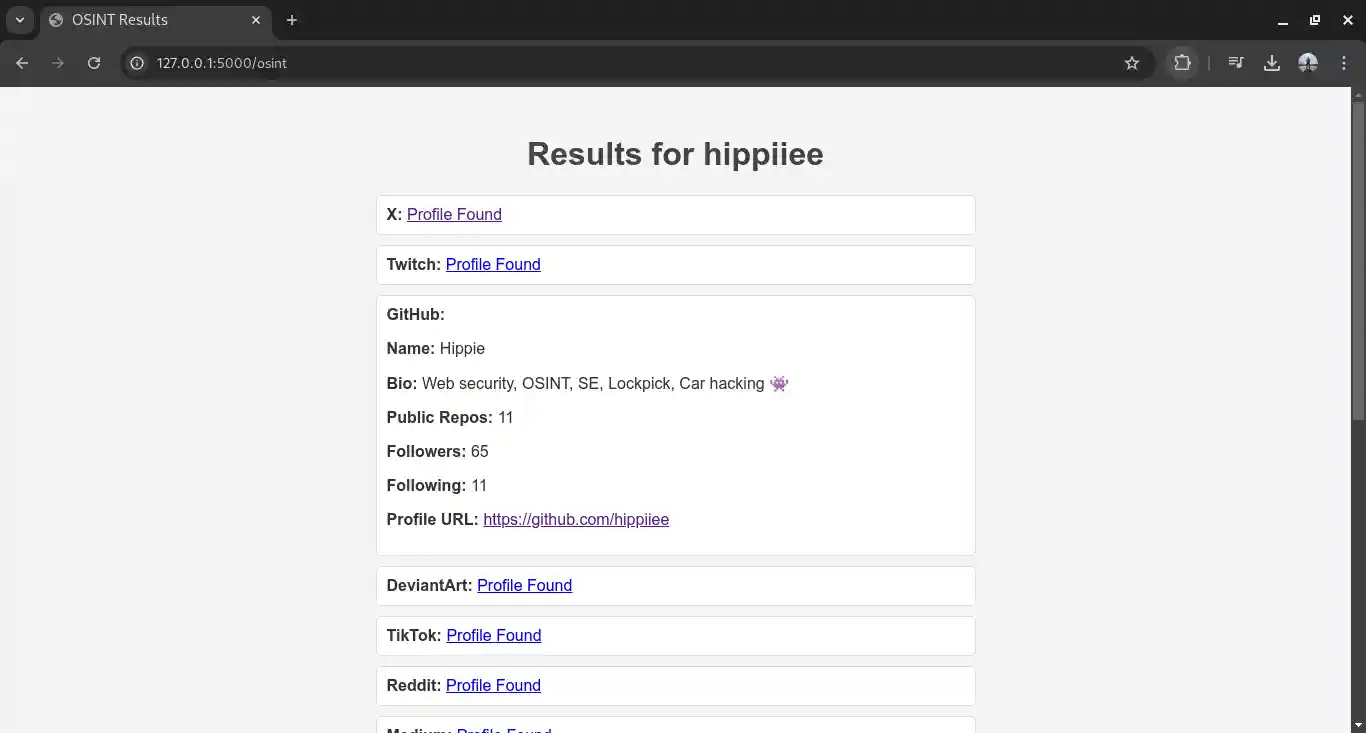Open the media control icon
This screenshot has width=1366, height=733.
(1236, 63)
